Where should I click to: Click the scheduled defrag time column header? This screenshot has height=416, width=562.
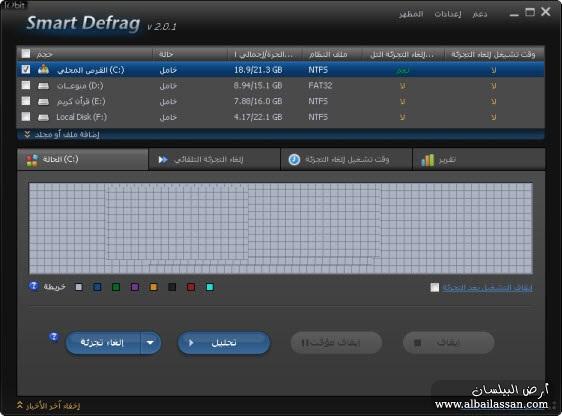[494, 54]
